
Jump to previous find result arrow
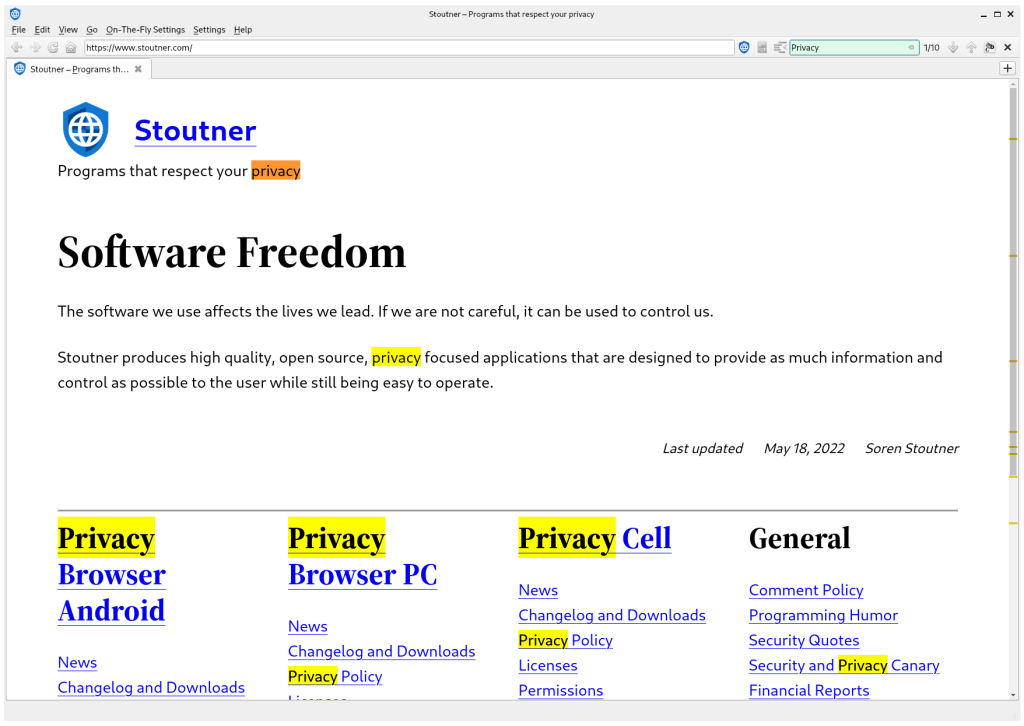972,48
